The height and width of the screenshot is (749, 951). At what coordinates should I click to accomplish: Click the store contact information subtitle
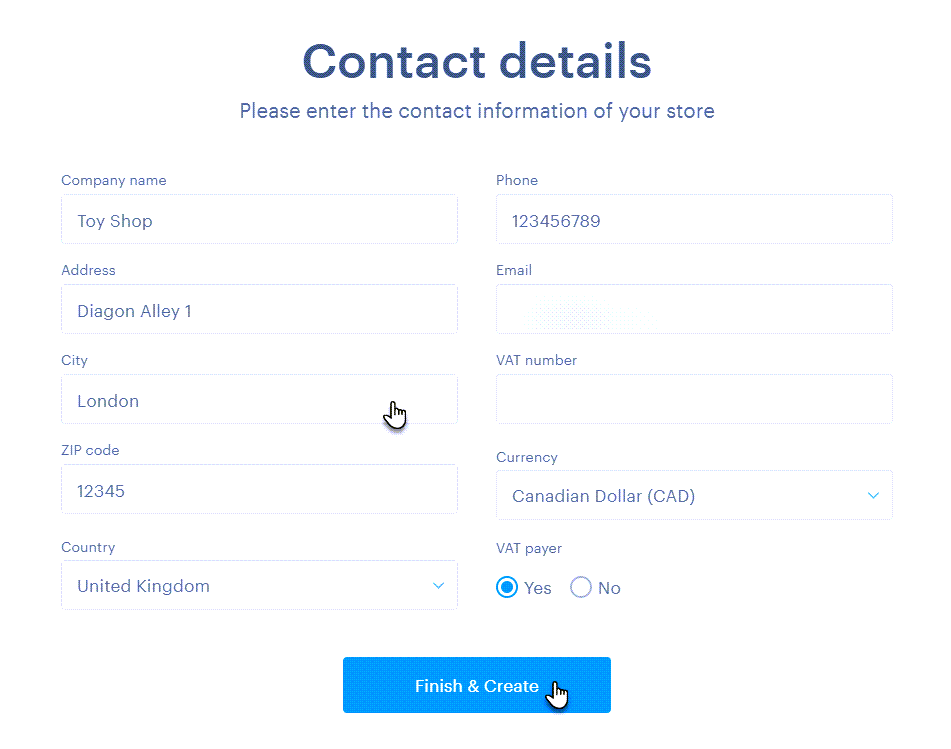(x=476, y=111)
